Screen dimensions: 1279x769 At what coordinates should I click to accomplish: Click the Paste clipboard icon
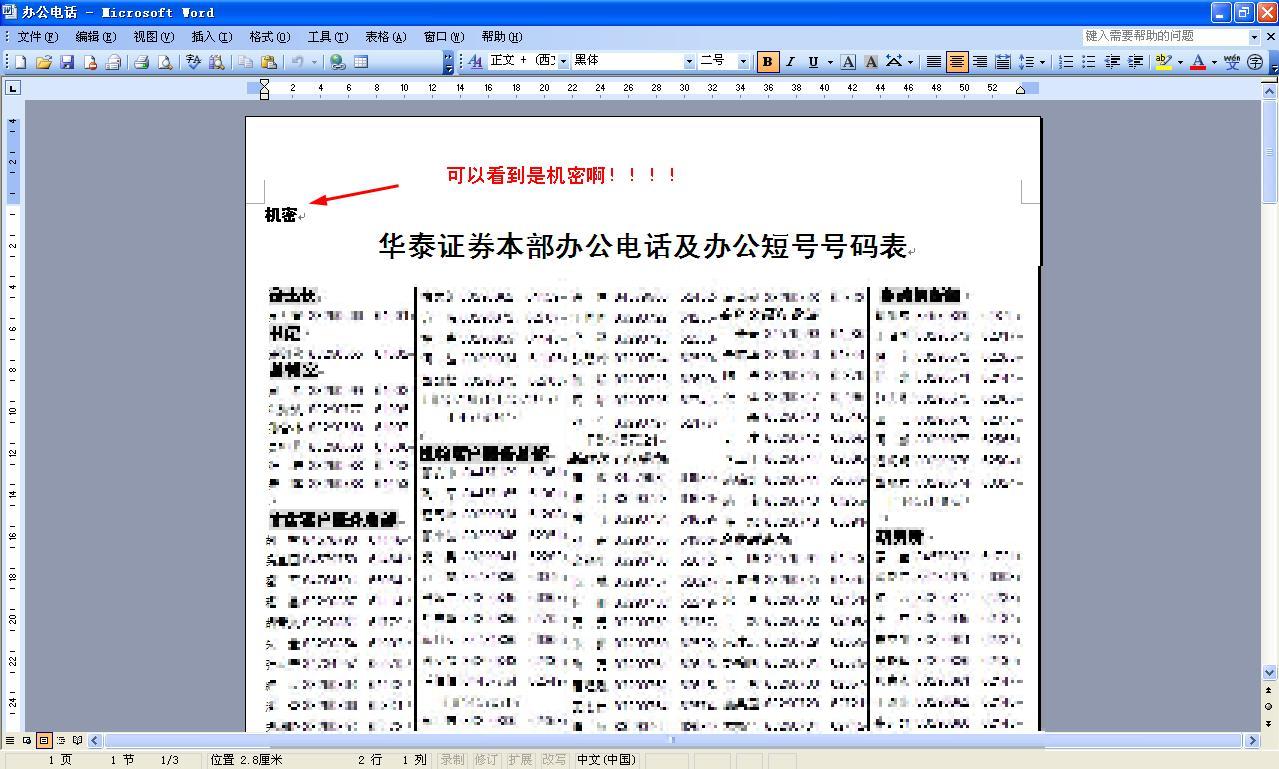click(268, 62)
